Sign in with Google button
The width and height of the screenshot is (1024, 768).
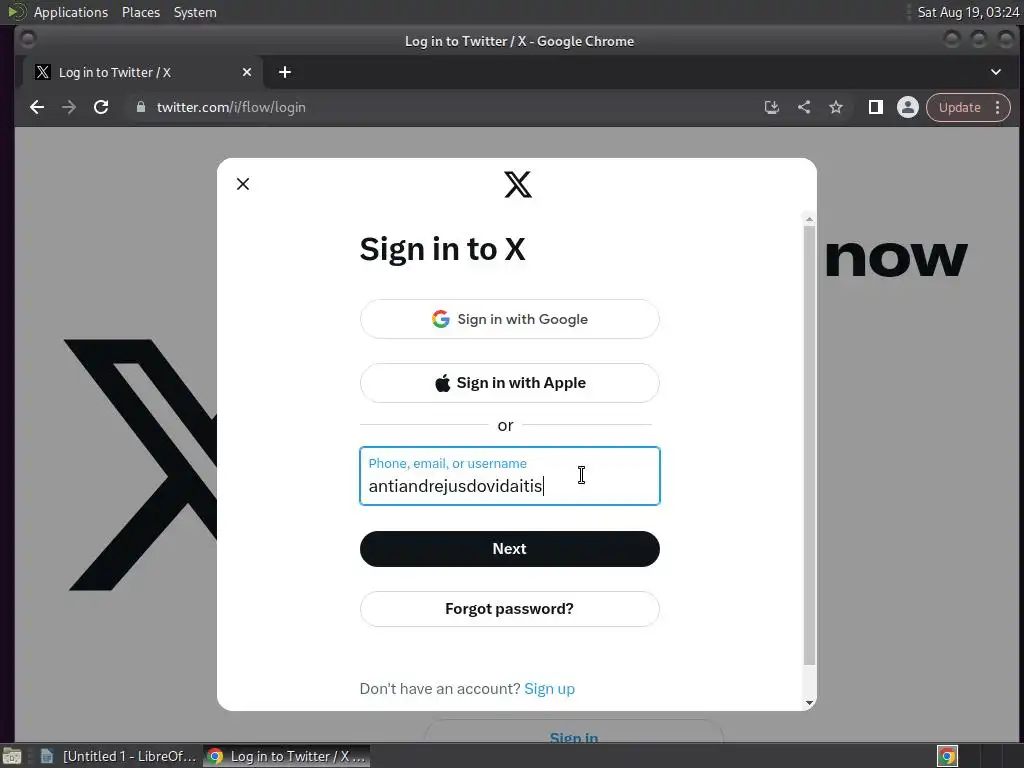point(509,319)
